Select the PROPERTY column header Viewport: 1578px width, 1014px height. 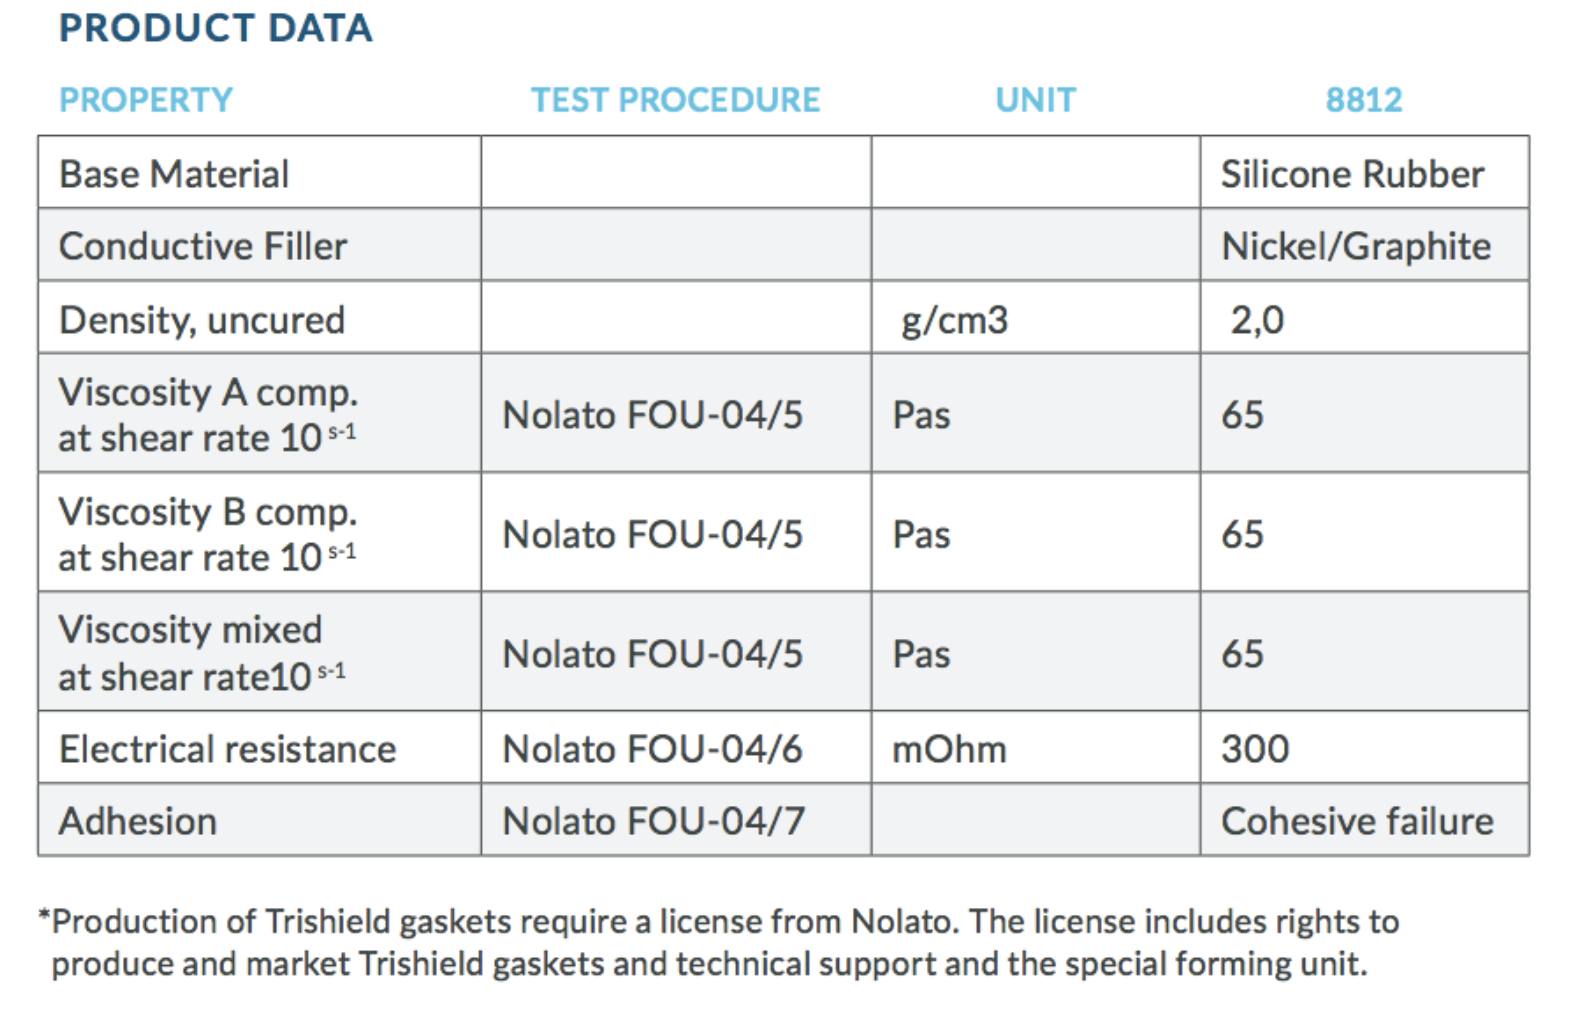pyautogui.click(x=146, y=100)
